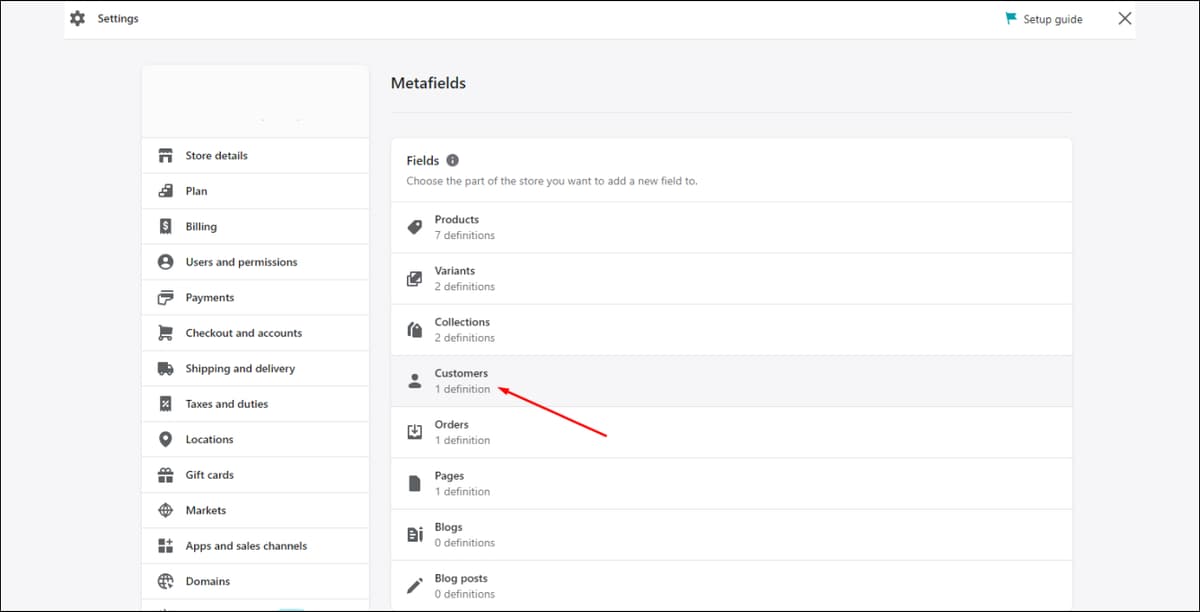Close the Settings panel with X

click(x=1125, y=18)
